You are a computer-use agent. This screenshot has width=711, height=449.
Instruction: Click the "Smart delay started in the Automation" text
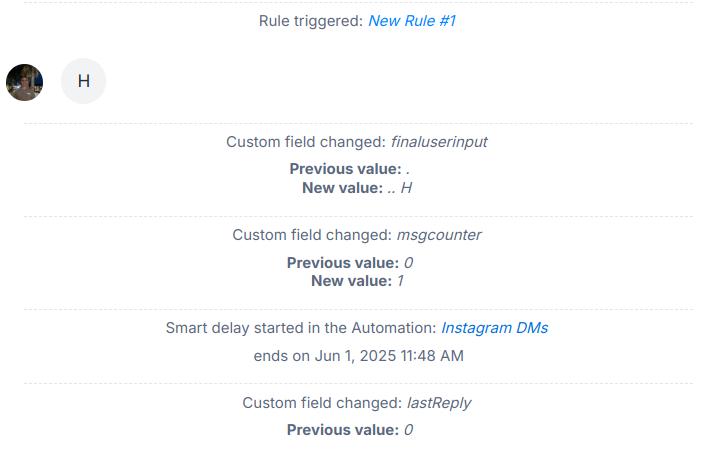[301, 328]
